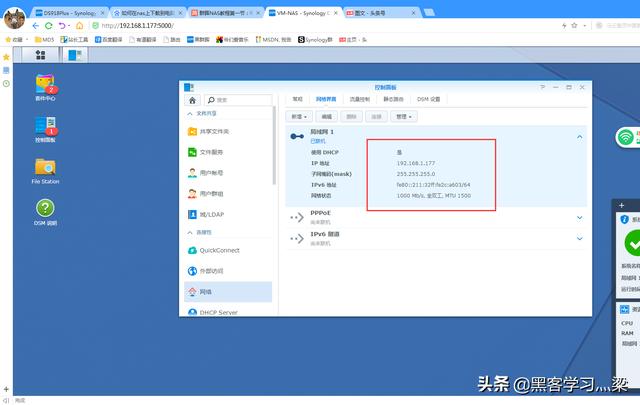Open the Create dropdown button

click(x=299, y=117)
